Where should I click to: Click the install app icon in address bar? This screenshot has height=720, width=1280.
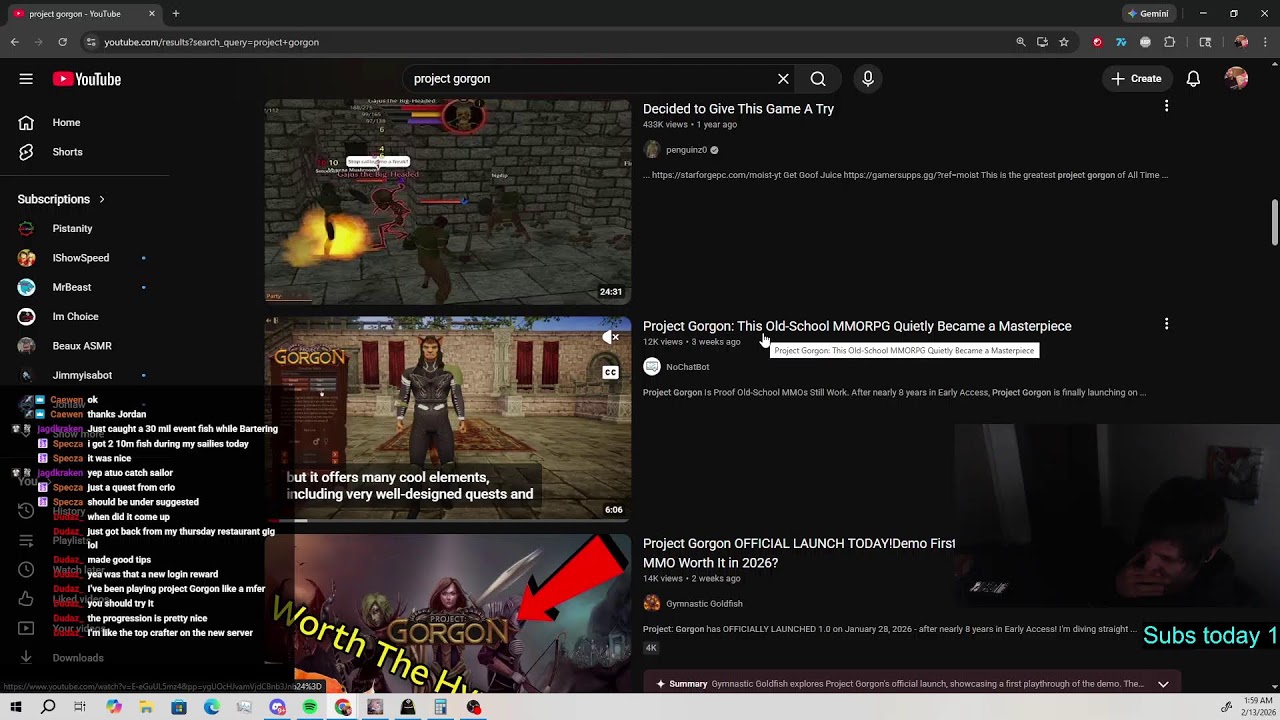pyautogui.click(x=1042, y=42)
